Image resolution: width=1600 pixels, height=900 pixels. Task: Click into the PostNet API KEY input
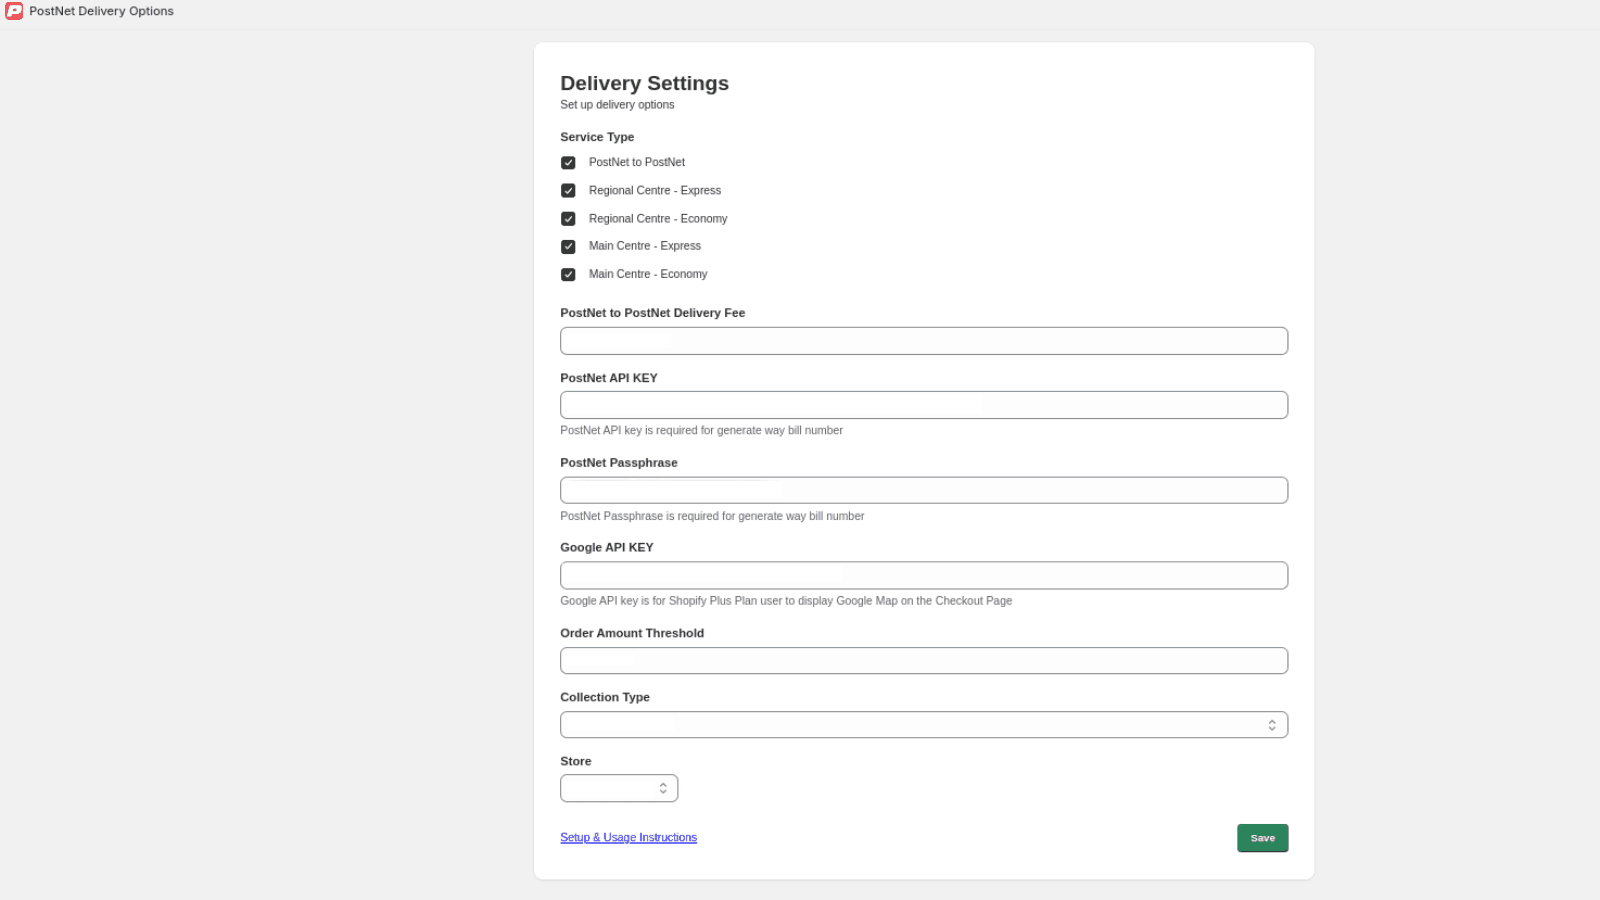[x=924, y=405]
